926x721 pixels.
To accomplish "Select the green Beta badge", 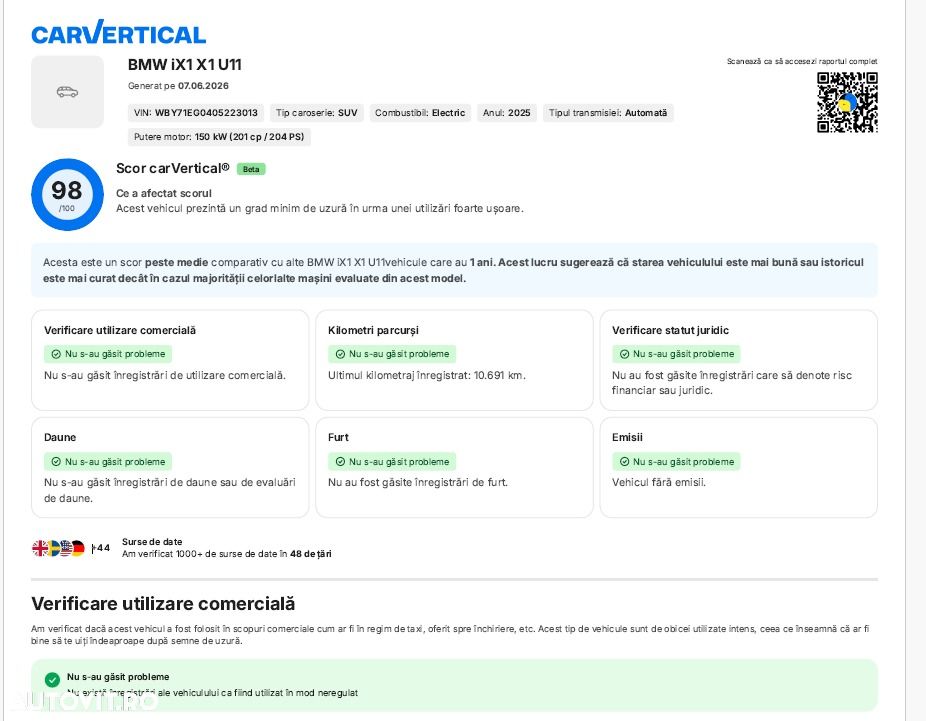I will [x=251, y=169].
